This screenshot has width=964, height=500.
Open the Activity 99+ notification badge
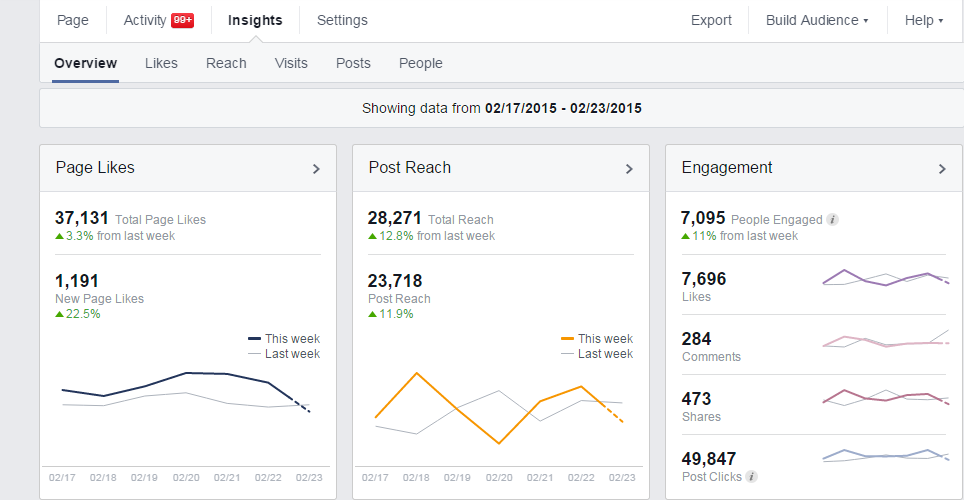[183, 20]
